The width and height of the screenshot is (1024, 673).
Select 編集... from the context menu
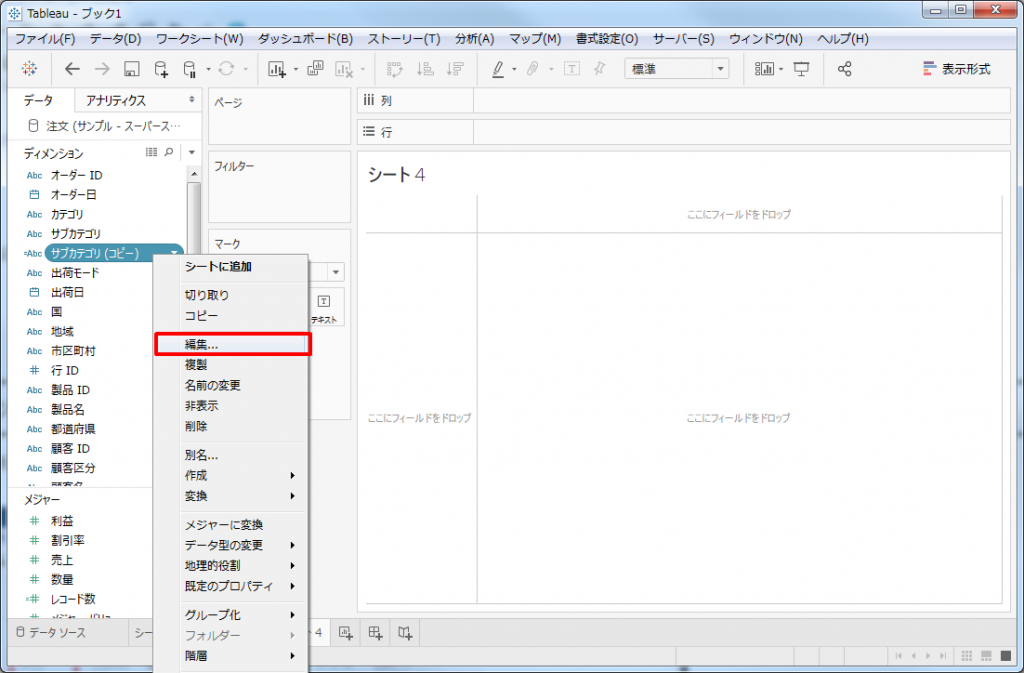point(231,344)
